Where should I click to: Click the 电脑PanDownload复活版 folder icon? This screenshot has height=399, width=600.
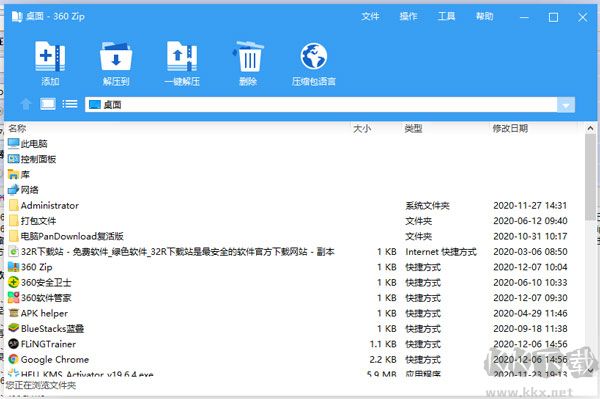click(x=13, y=236)
